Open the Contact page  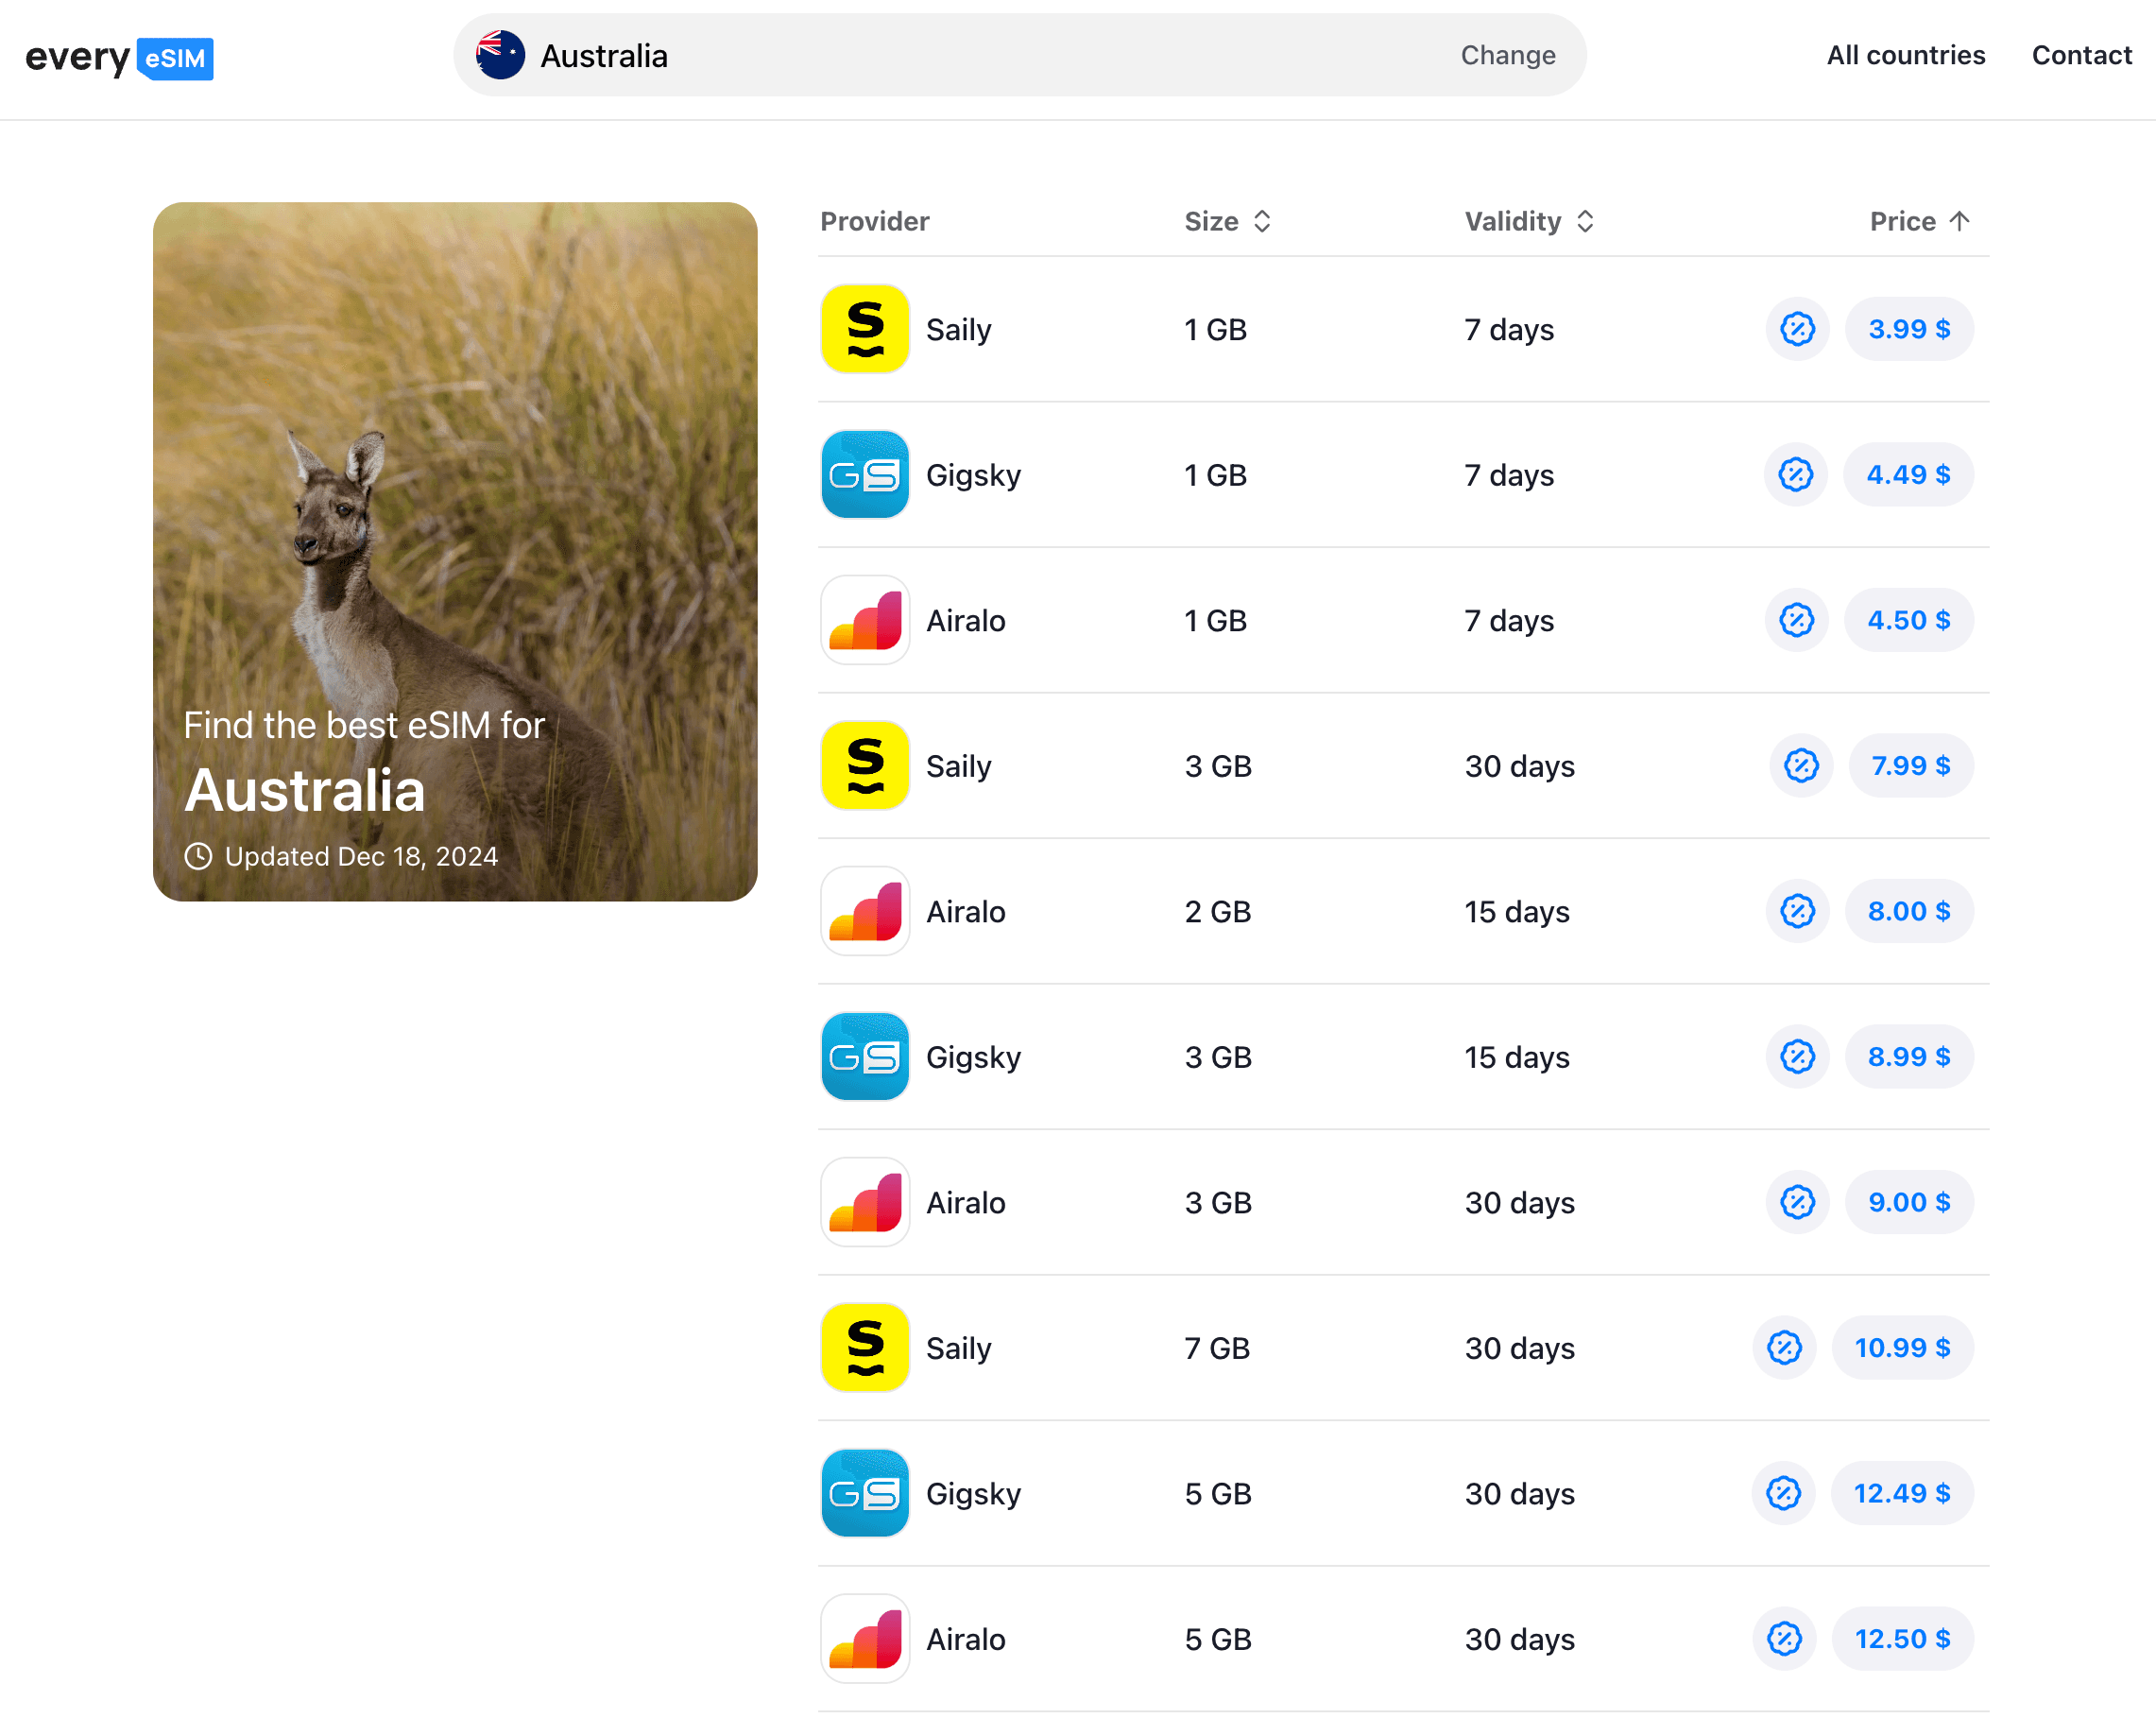2081,55
